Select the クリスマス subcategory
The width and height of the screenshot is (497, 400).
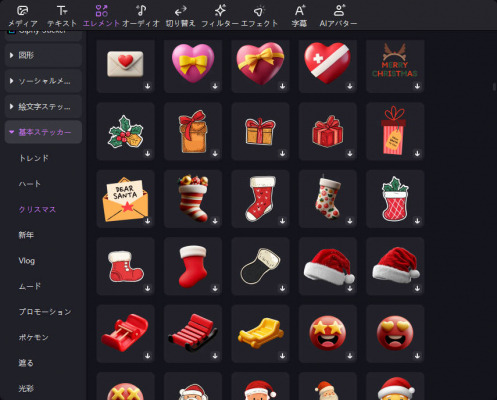coord(37,209)
